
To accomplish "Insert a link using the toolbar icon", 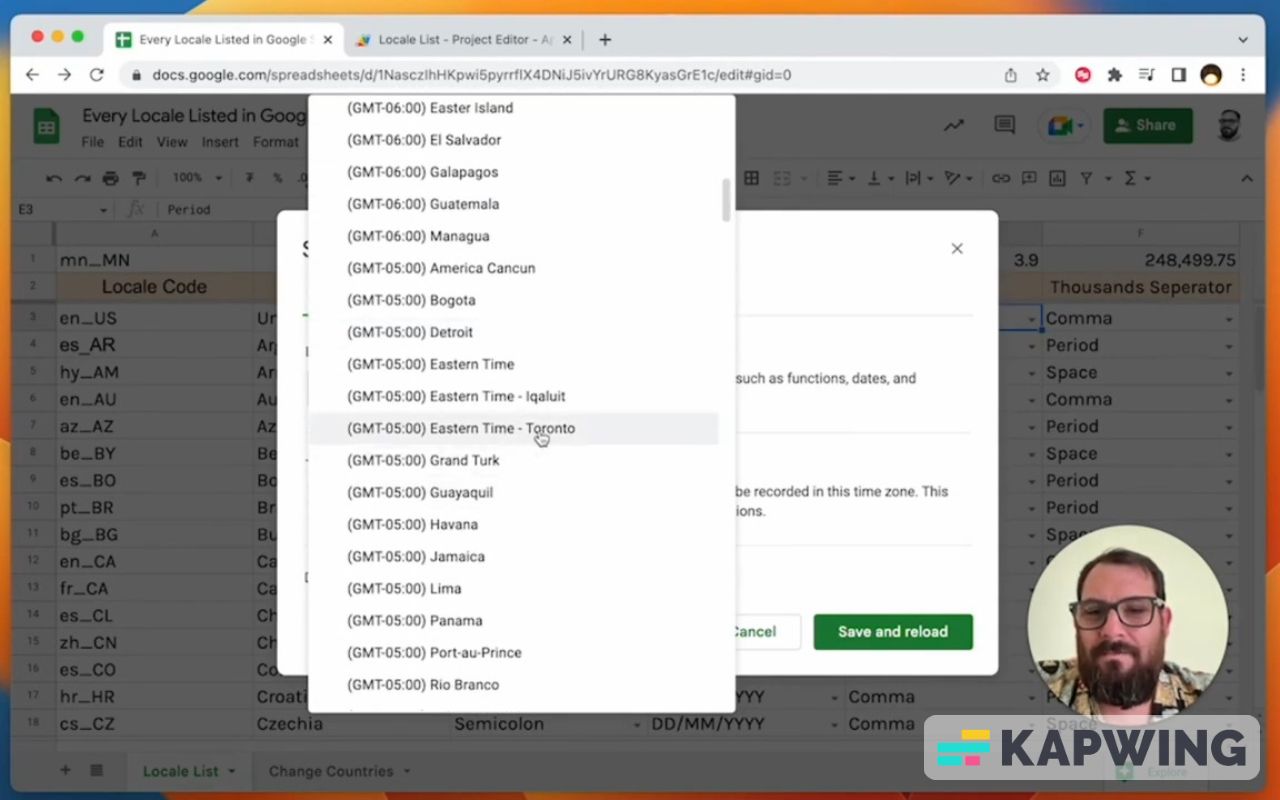I will click(x=1000, y=178).
